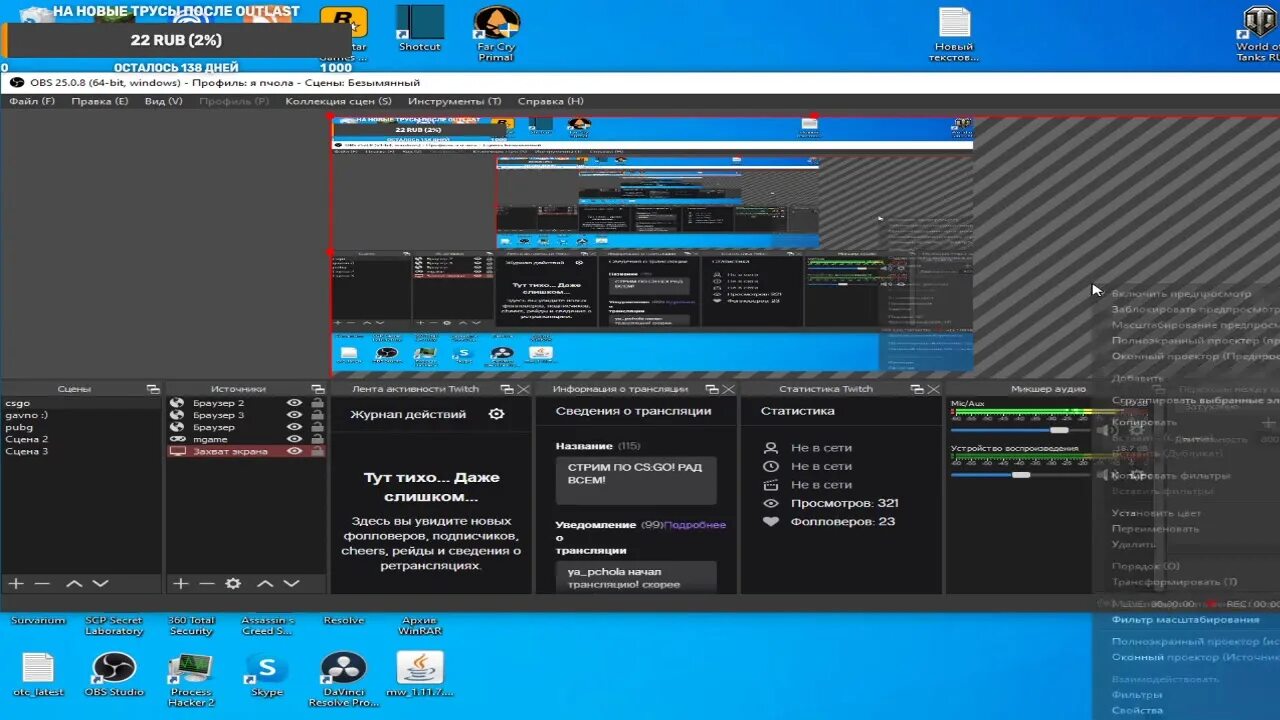This screenshot has width=1280, height=720.
Task: Adjust Устройство воспроизведения volume slider
Action: [x=1020, y=475]
